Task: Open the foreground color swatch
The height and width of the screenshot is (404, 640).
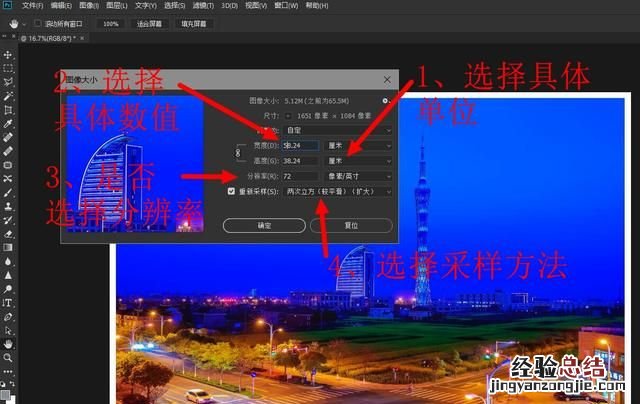Action: point(5,395)
